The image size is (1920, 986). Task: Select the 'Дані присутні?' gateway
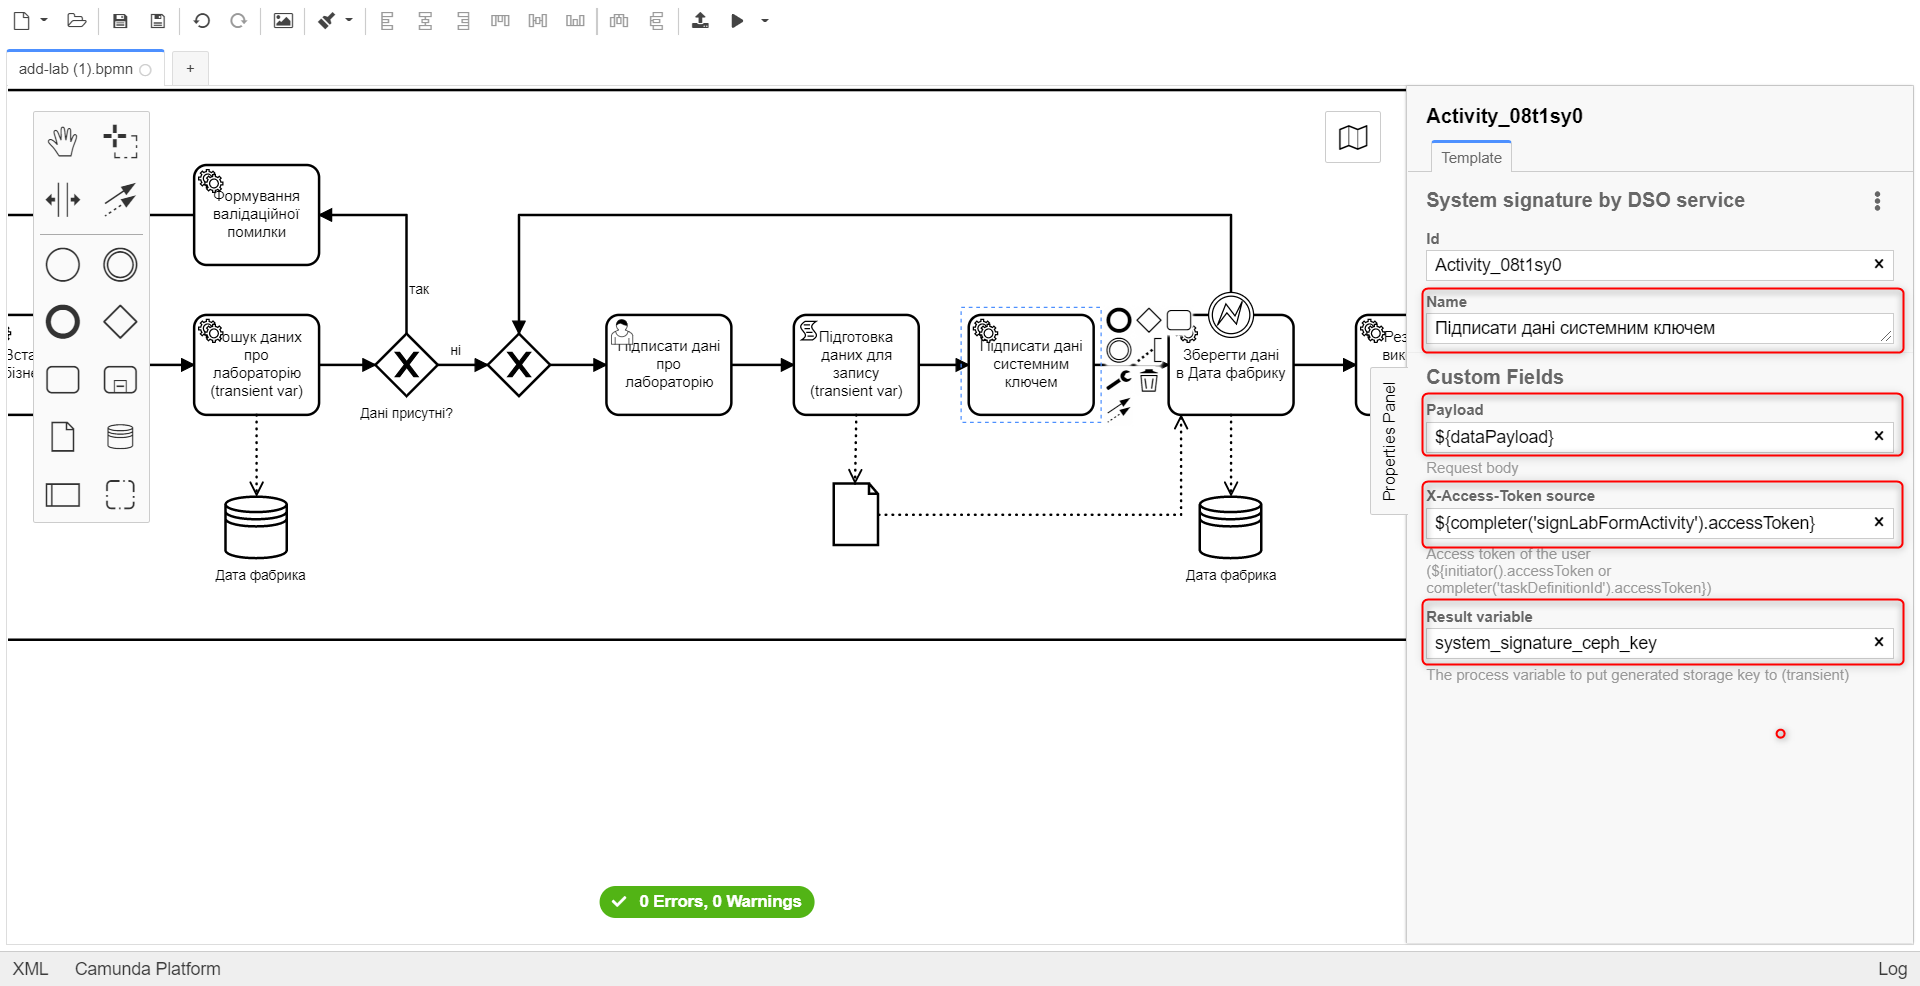point(406,365)
